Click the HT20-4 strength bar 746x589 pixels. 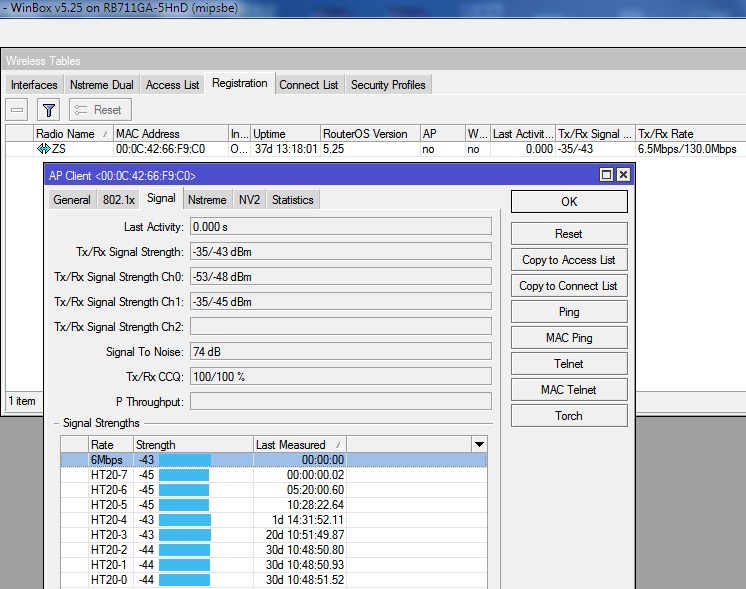(x=185, y=520)
